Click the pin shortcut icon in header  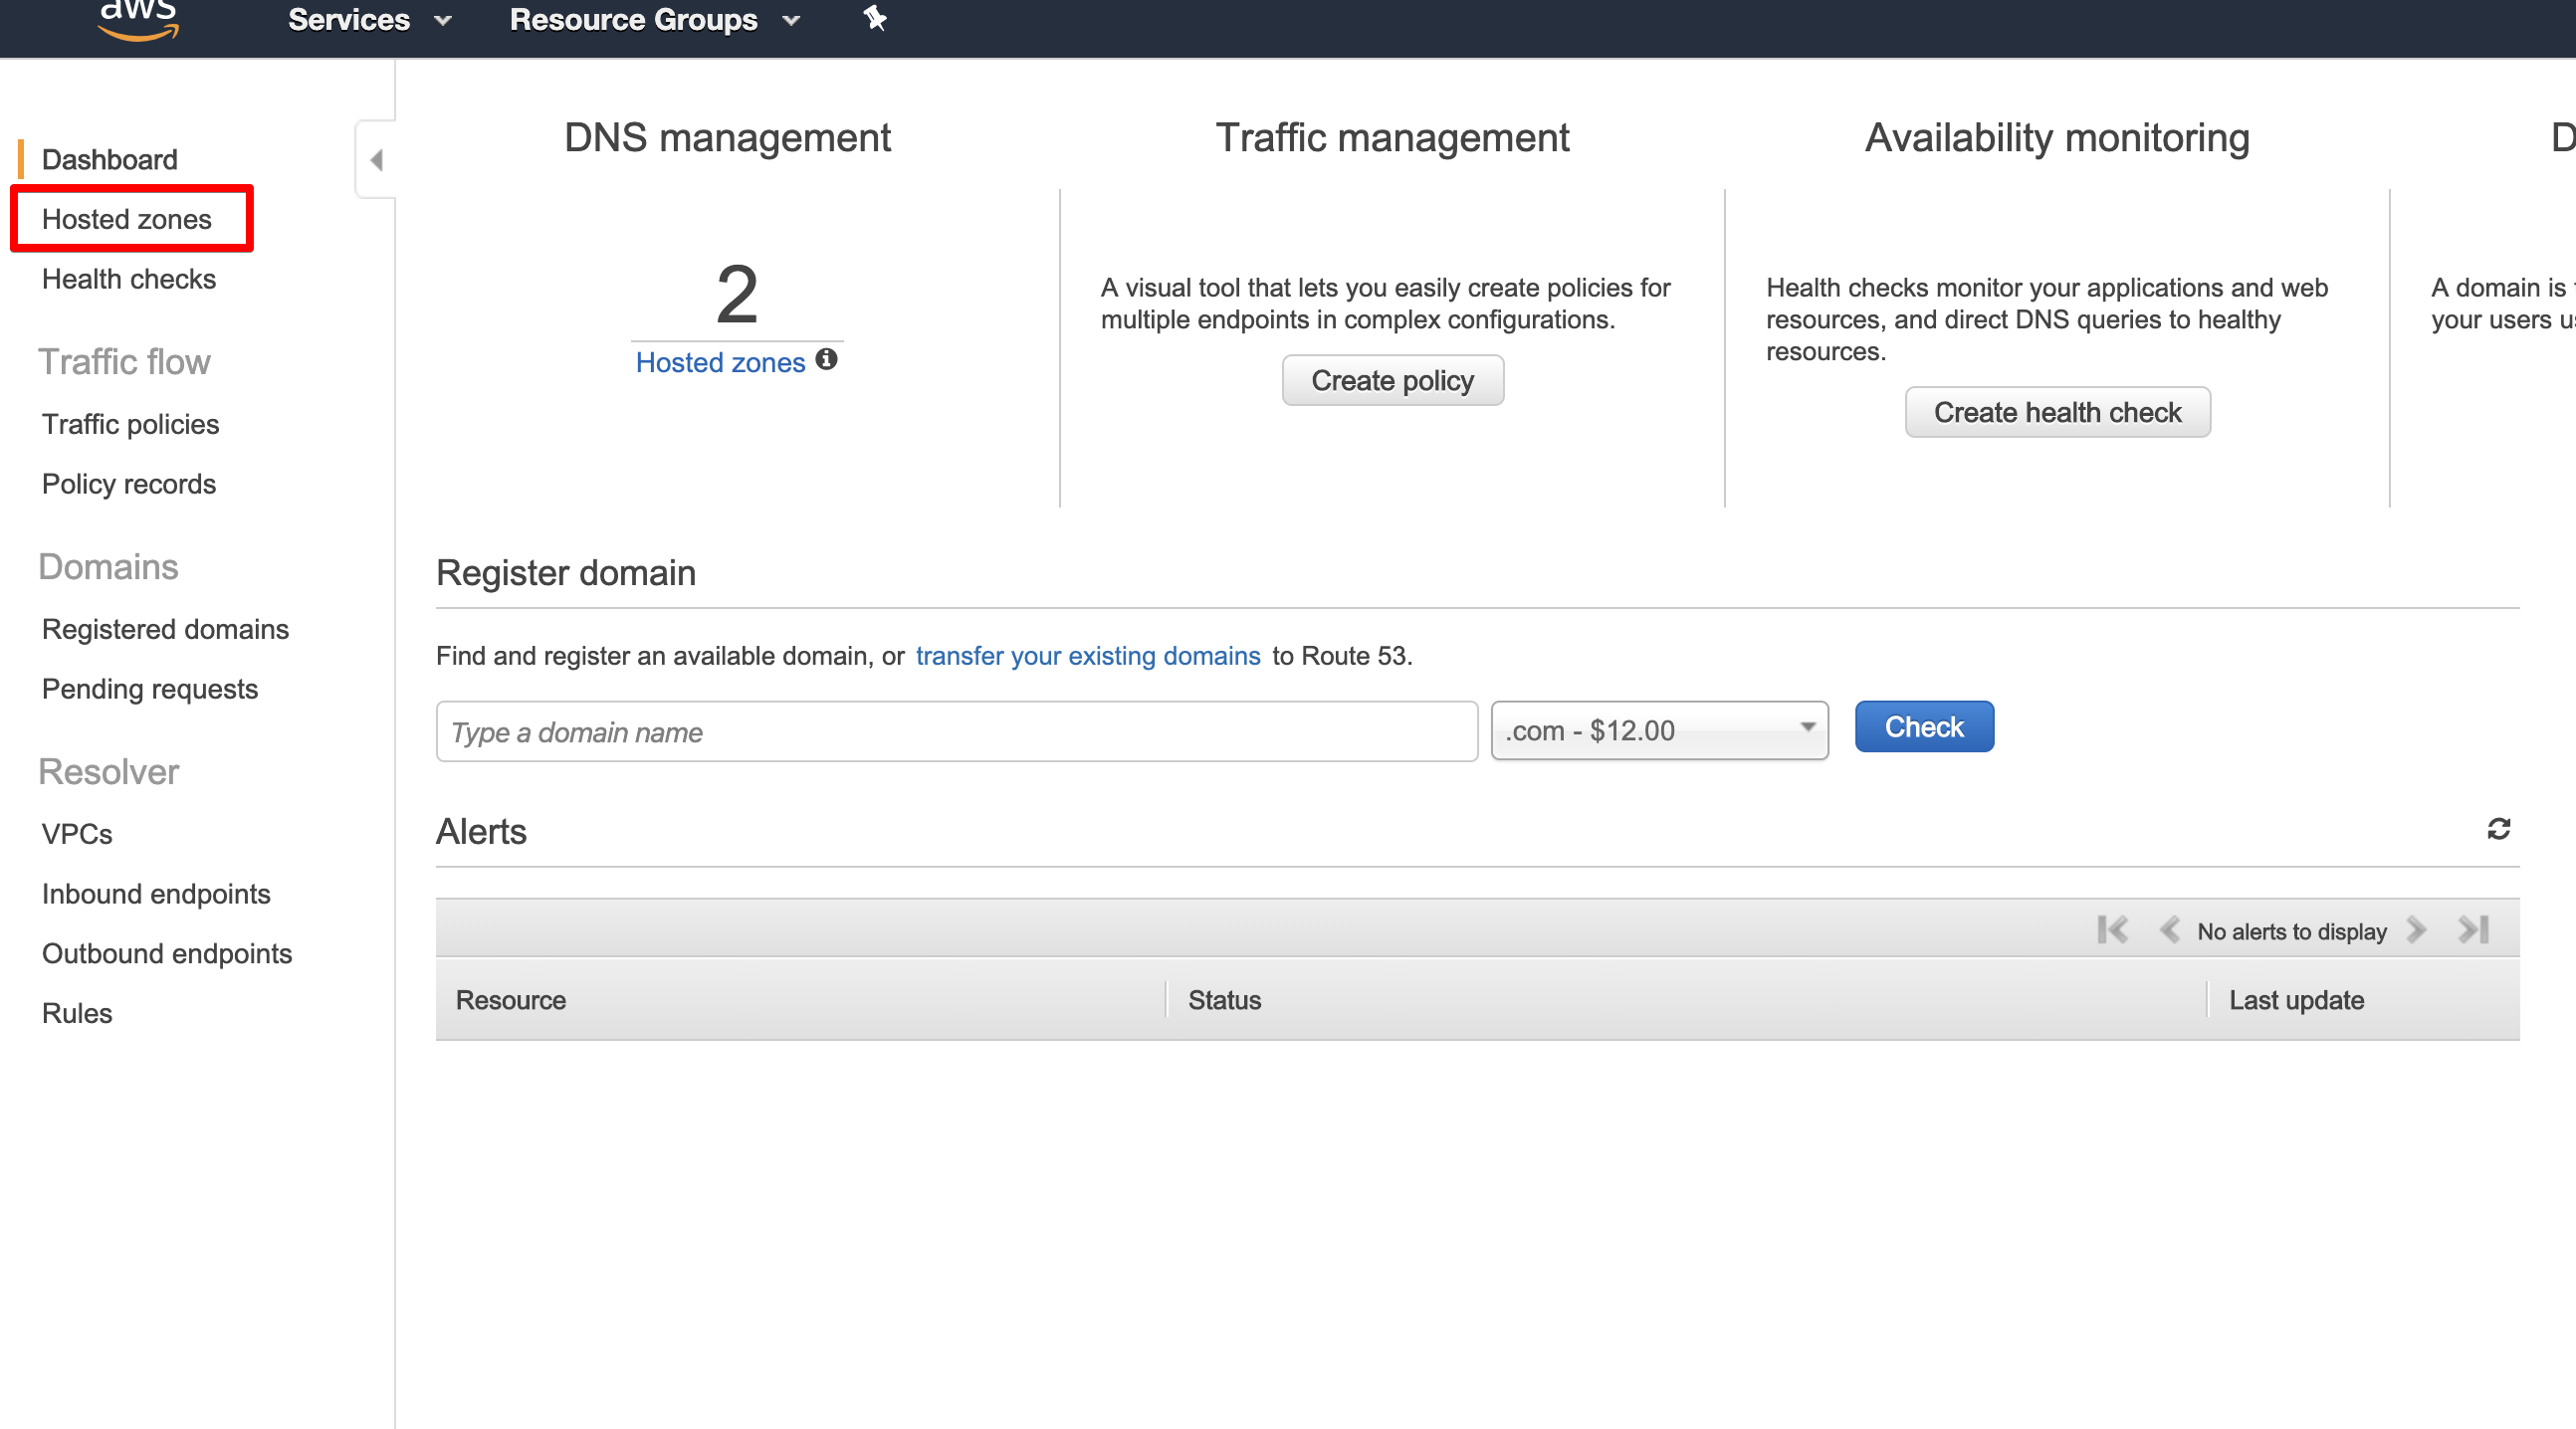[x=875, y=18]
